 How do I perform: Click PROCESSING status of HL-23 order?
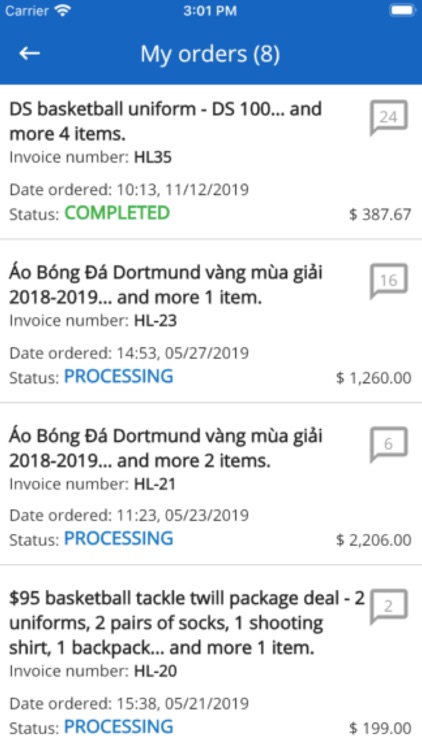119,376
